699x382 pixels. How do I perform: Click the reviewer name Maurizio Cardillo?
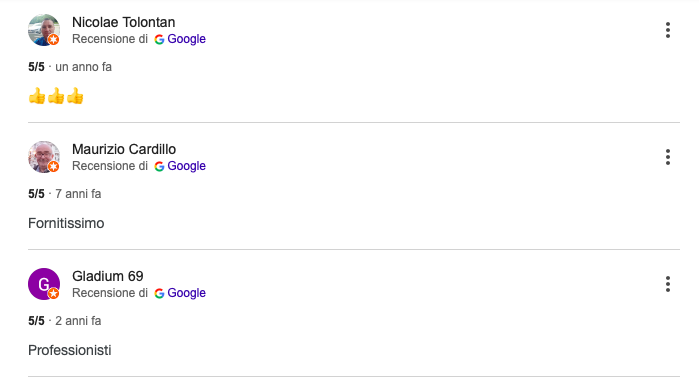pos(124,149)
